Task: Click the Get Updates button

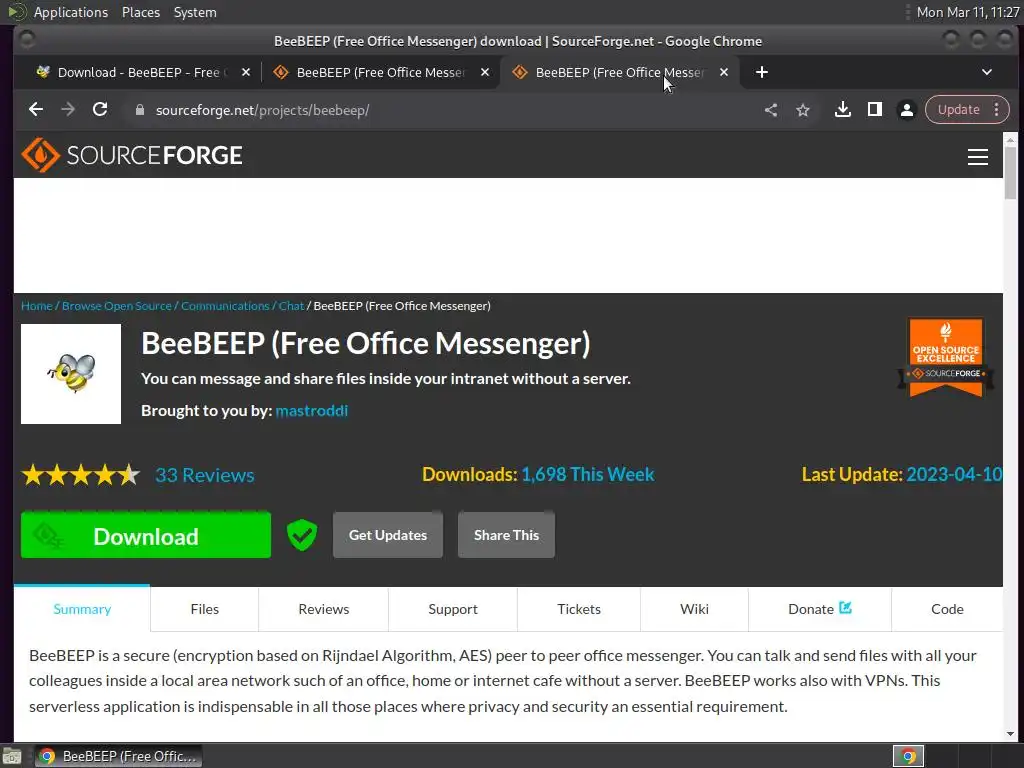Action: tap(388, 535)
